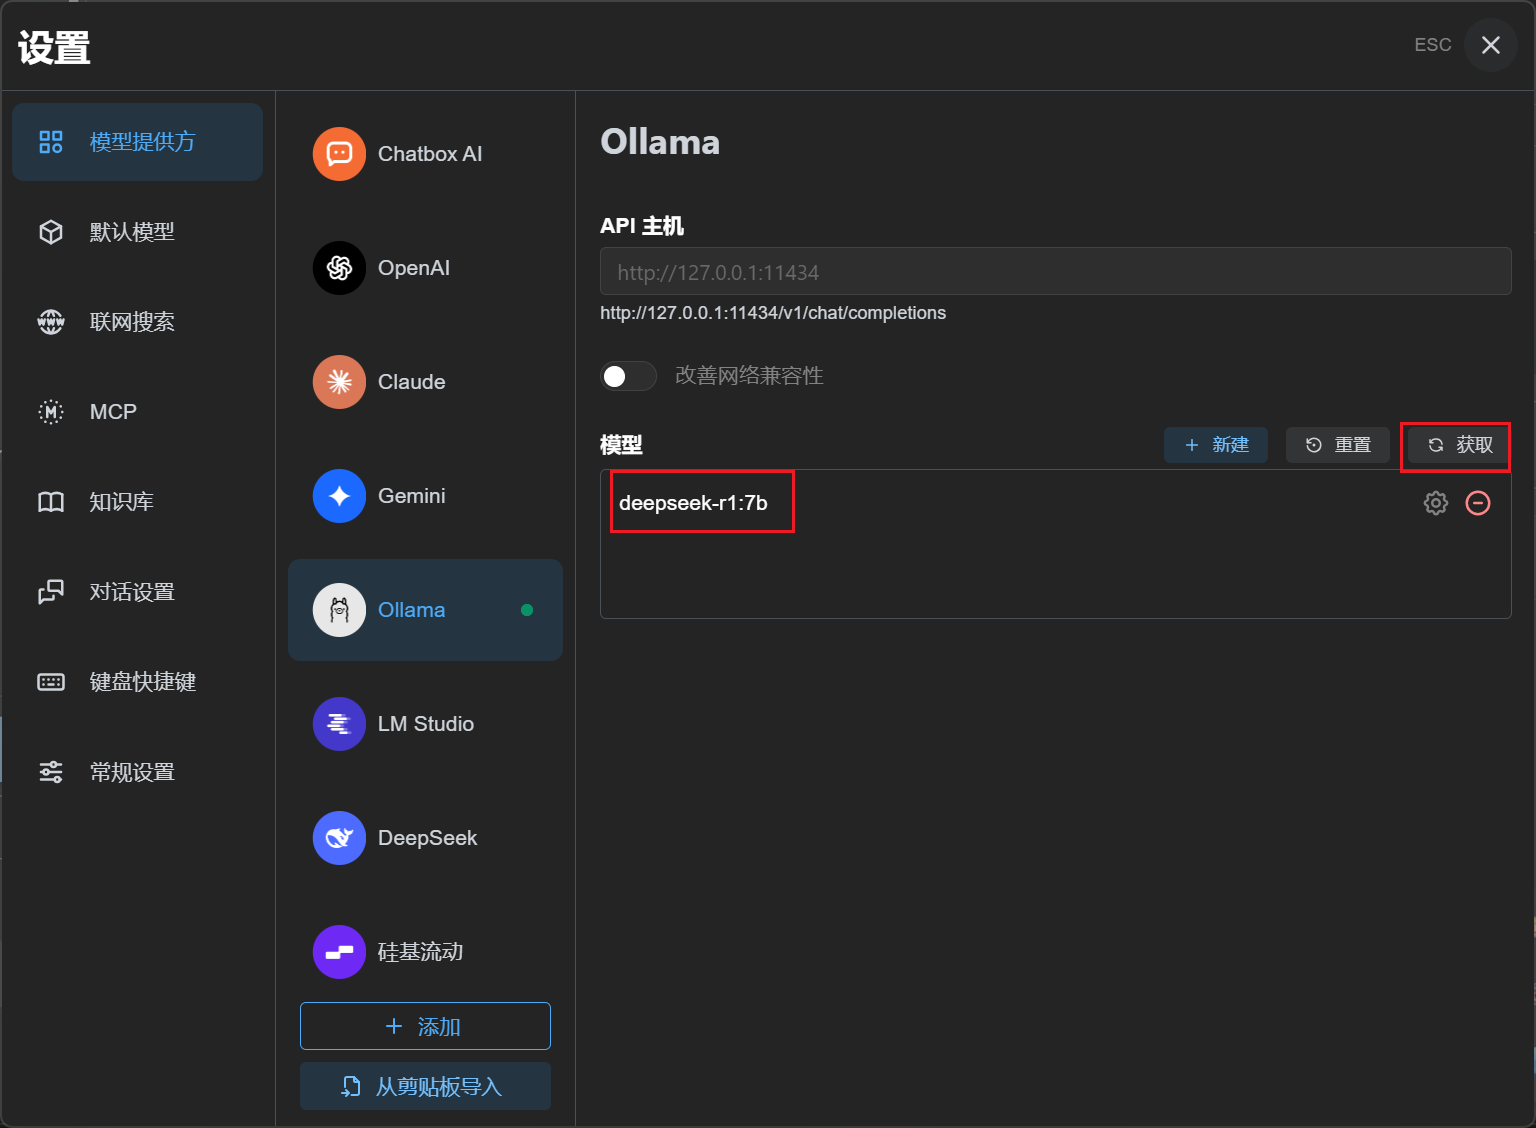Viewport: 1536px width, 1128px height.
Task: Toggle the 改善网络兼容性 switch
Action: pyautogui.click(x=628, y=376)
